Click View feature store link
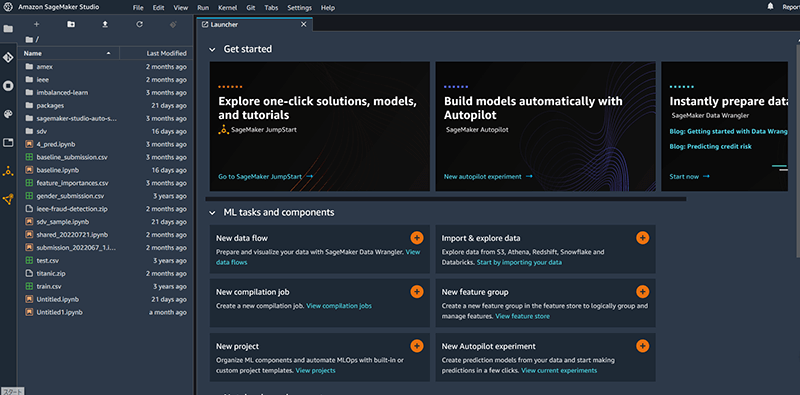Screen dimensions: 800x395 (x=522, y=316)
